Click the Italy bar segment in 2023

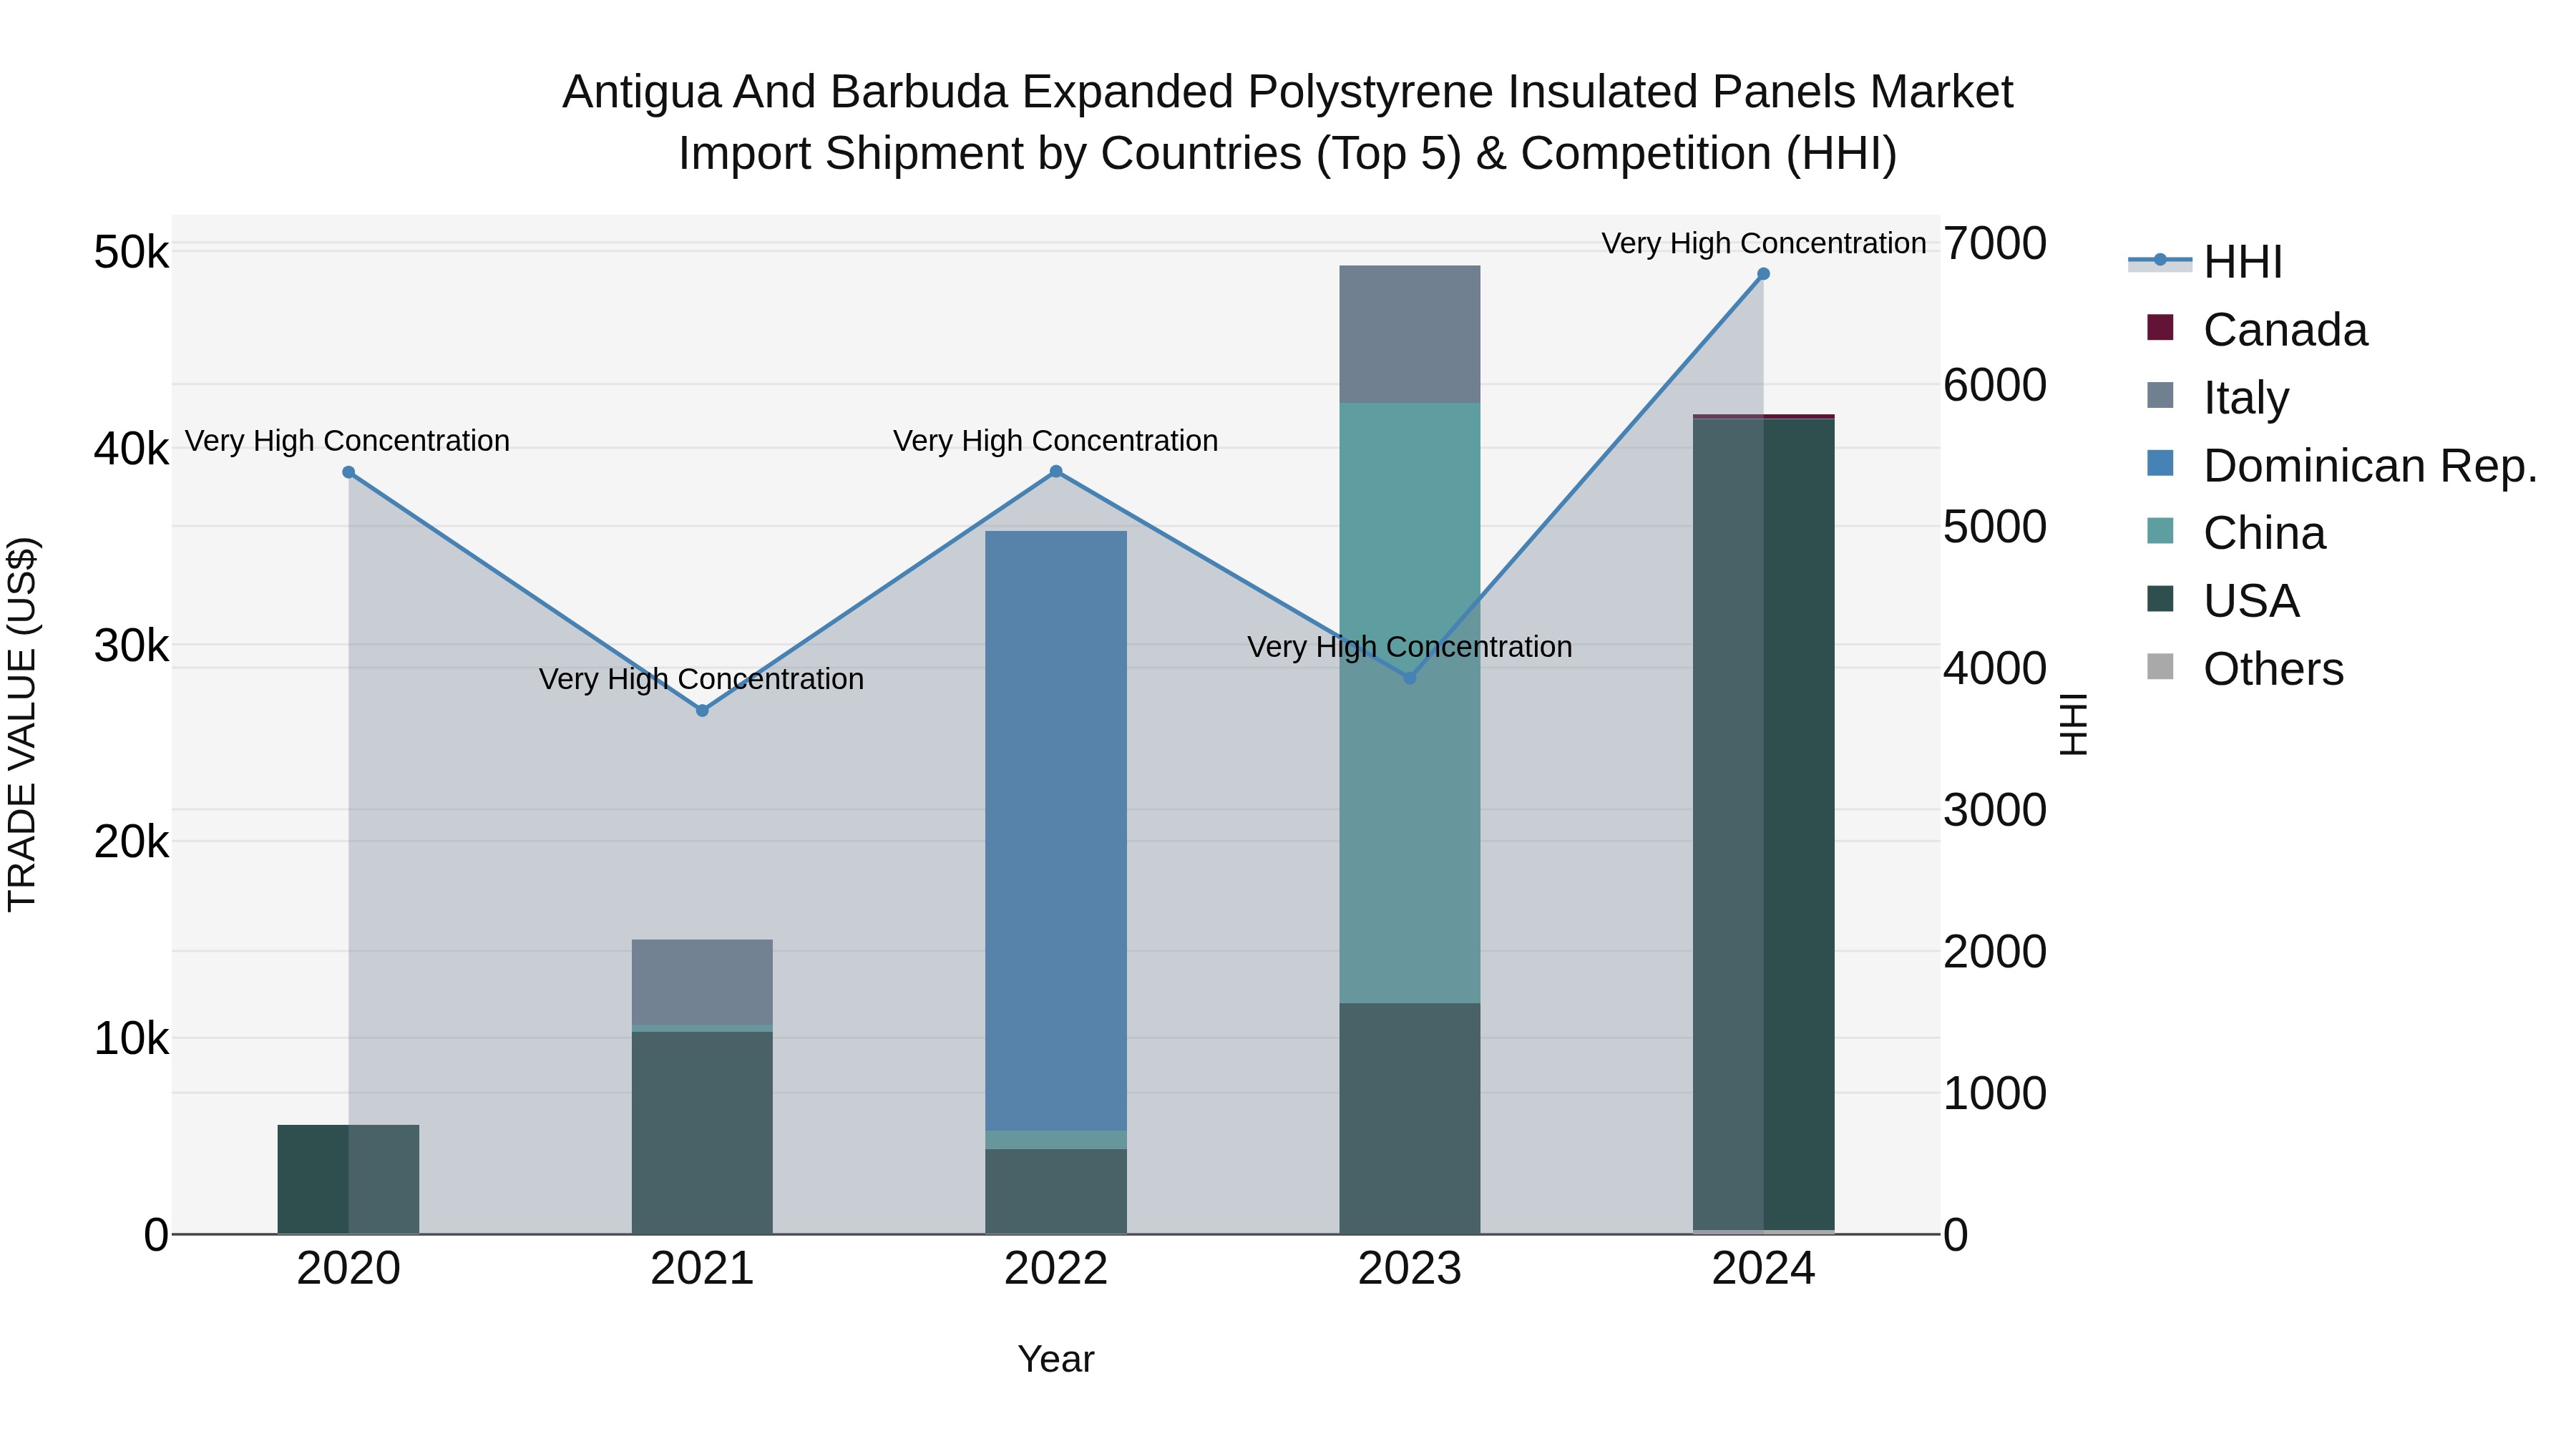[x=1410, y=334]
